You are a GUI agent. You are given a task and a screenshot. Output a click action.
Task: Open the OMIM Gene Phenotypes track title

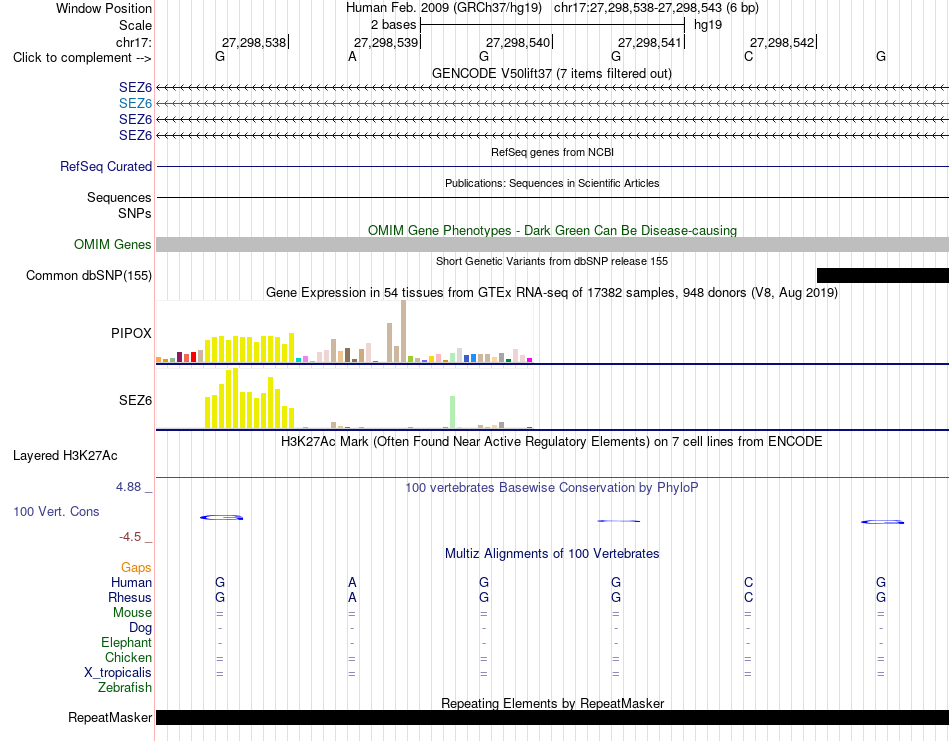pos(552,230)
